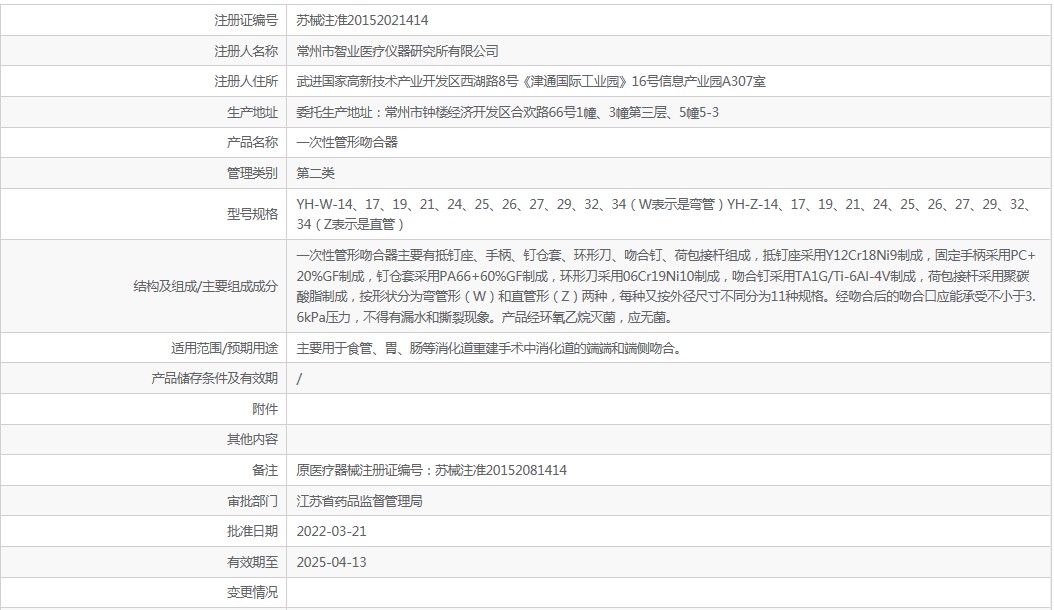This screenshot has width=1054, height=610.
Task: Click the value 第二类
Action: pos(315,174)
